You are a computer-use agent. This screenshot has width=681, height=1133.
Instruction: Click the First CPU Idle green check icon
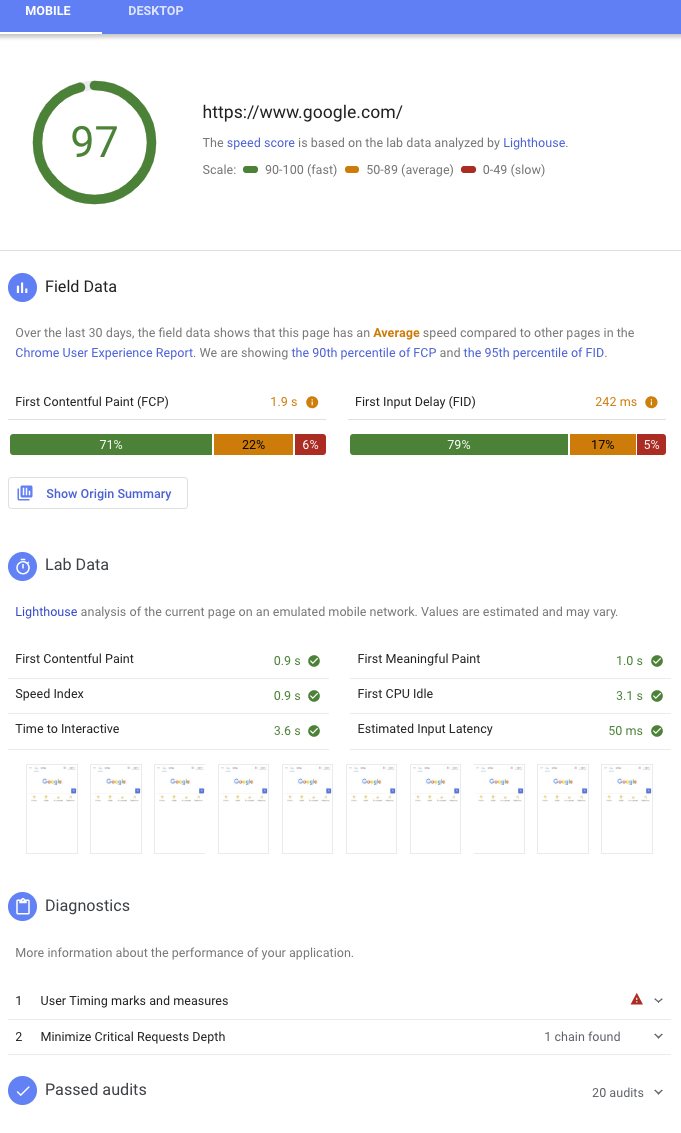657,696
